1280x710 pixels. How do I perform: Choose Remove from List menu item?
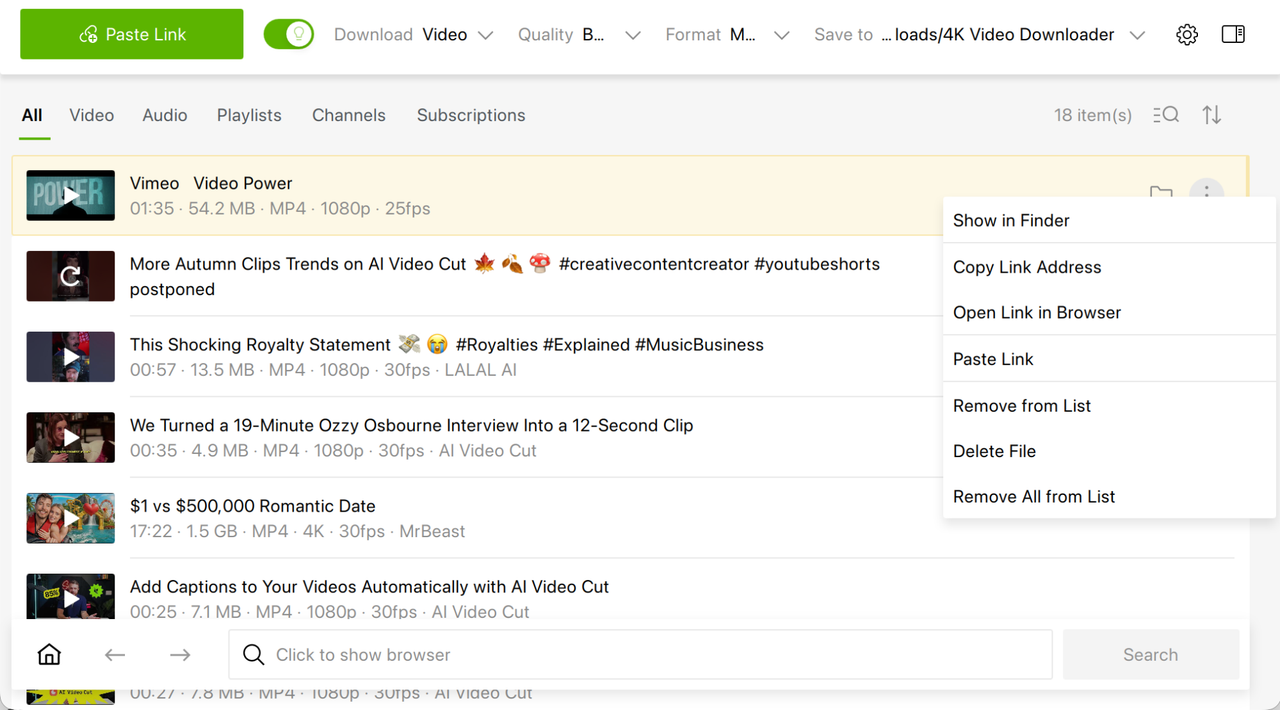click(1109, 406)
